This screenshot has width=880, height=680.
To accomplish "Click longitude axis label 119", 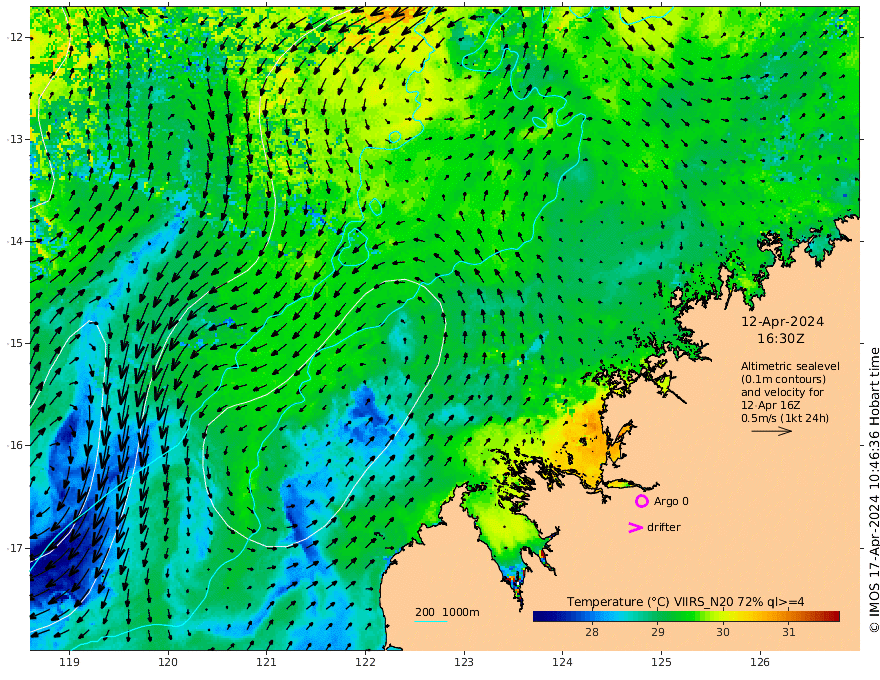I will click(69, 663).
